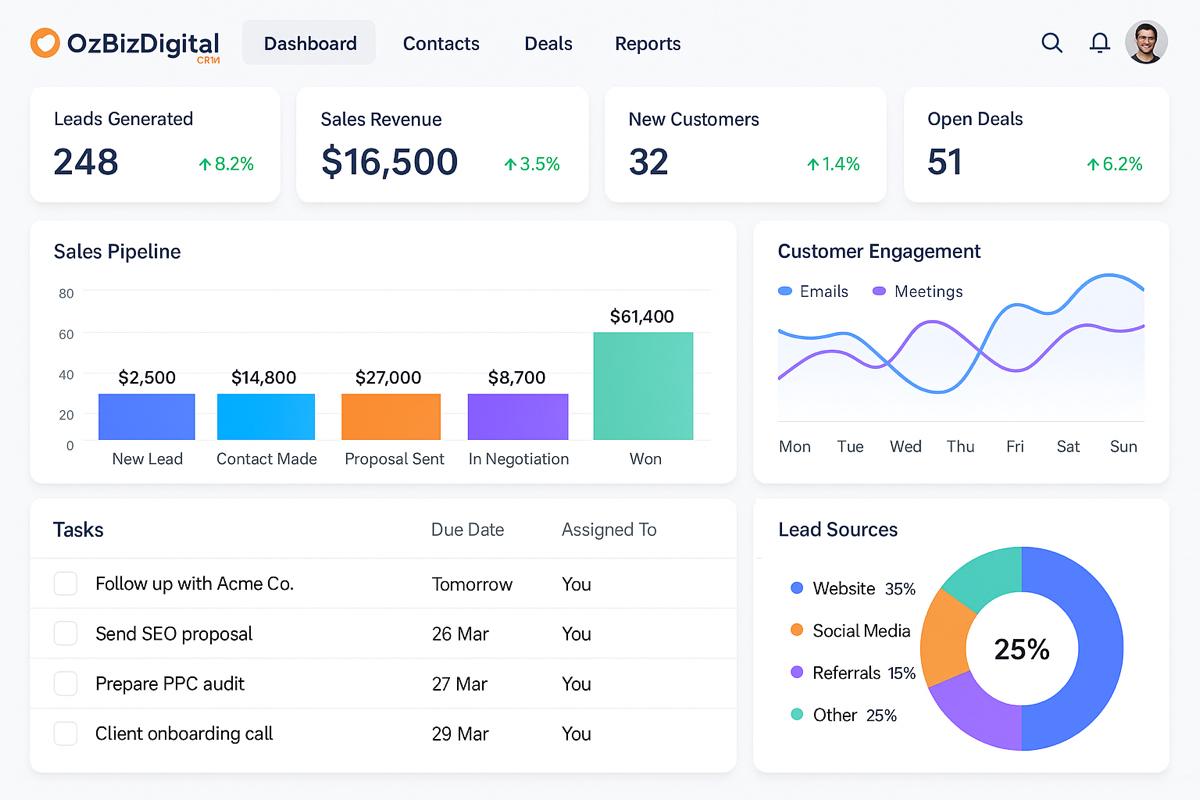
Task: Open the Leads Generated card
Action: (155, 145)
